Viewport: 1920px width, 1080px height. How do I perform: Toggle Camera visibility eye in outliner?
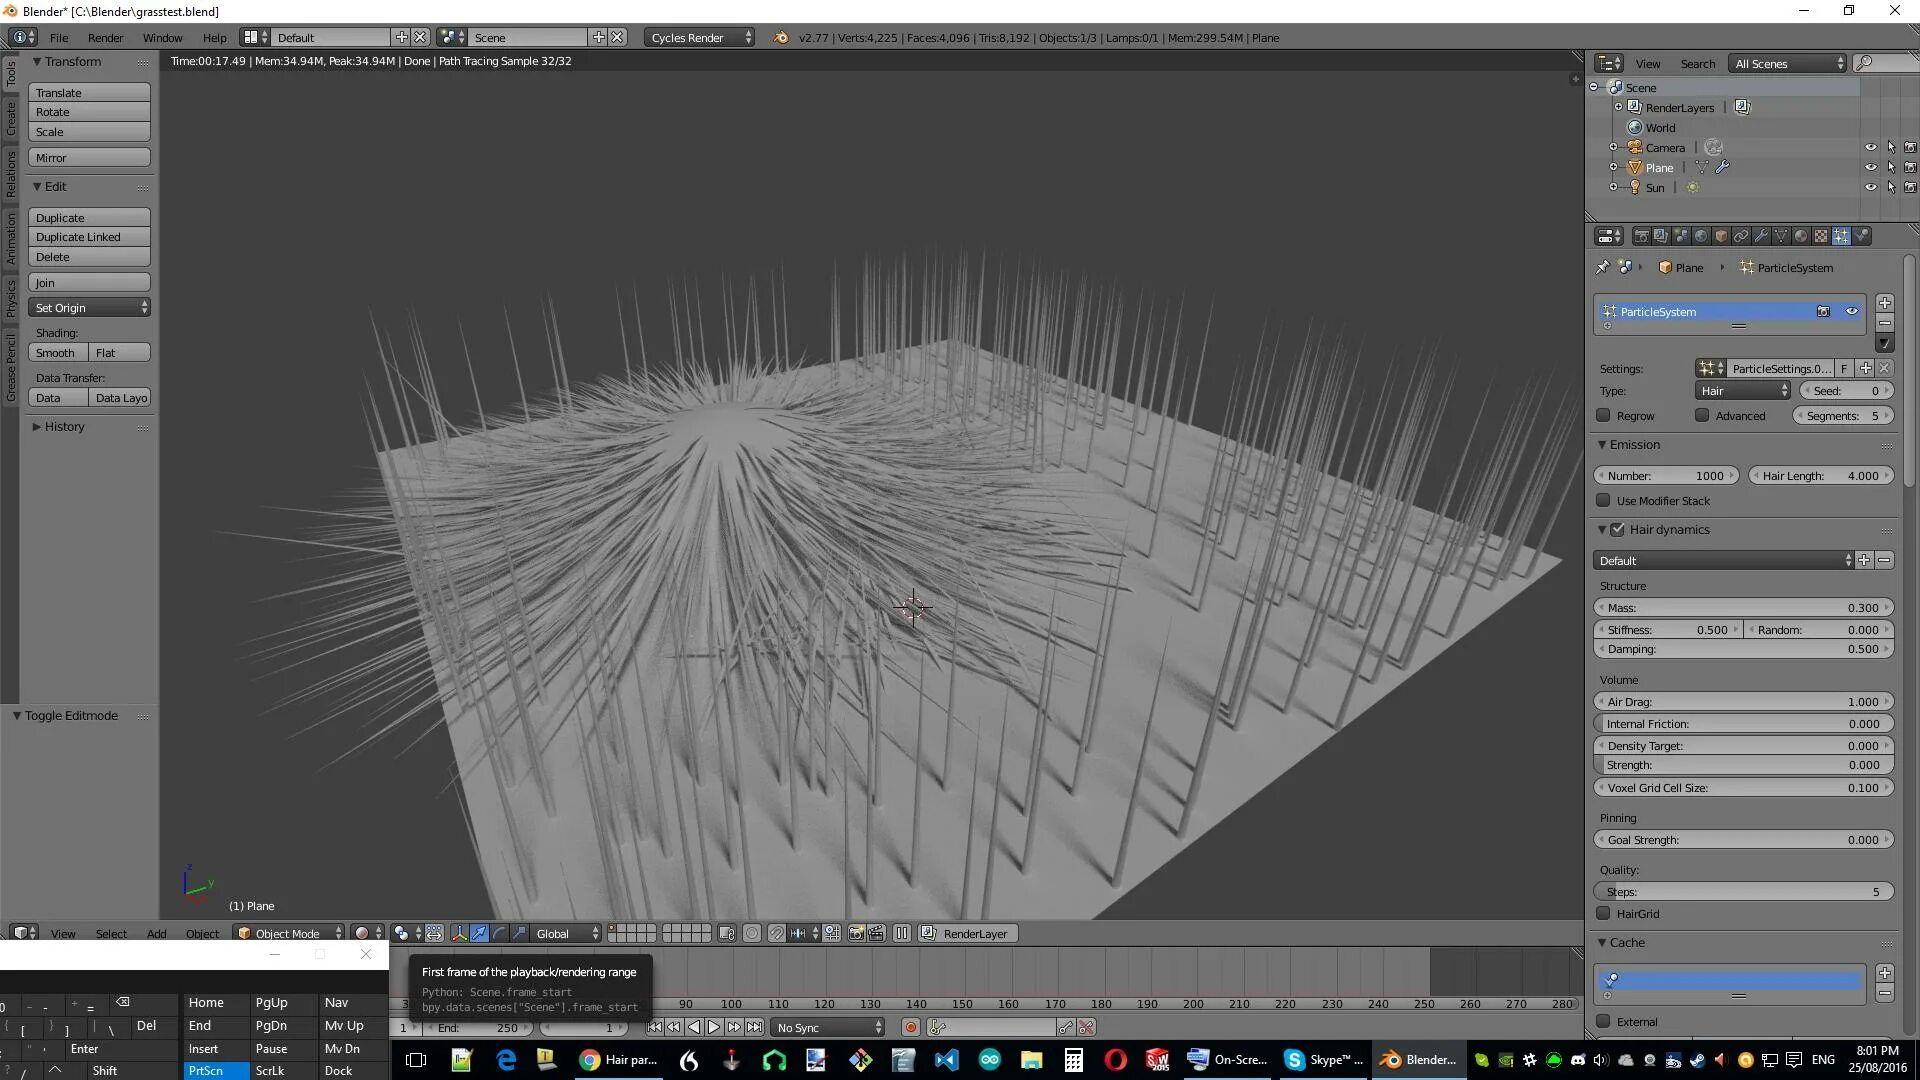point(1870,147)
